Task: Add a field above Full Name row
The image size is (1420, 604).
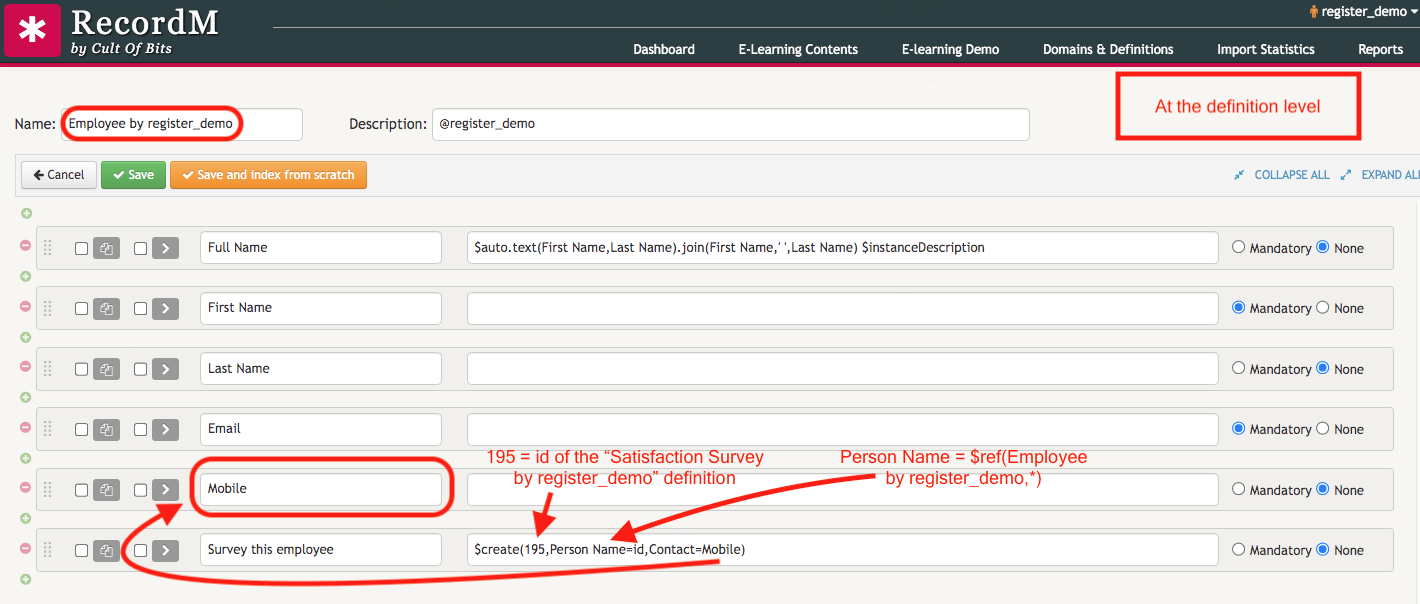Action: tap(26, 213)
